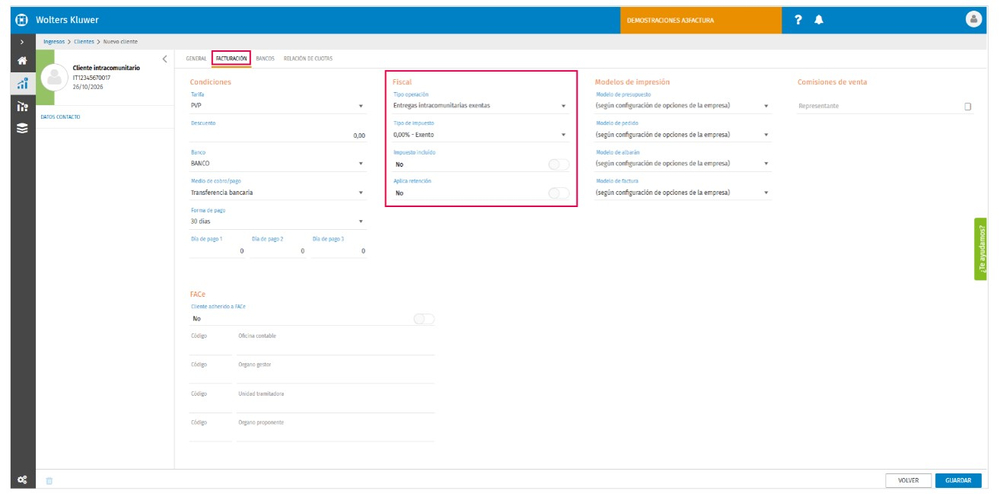Screen dimensions: 1000x494
Task: Go to Home in the sidebar
Action: click(22, 61)
